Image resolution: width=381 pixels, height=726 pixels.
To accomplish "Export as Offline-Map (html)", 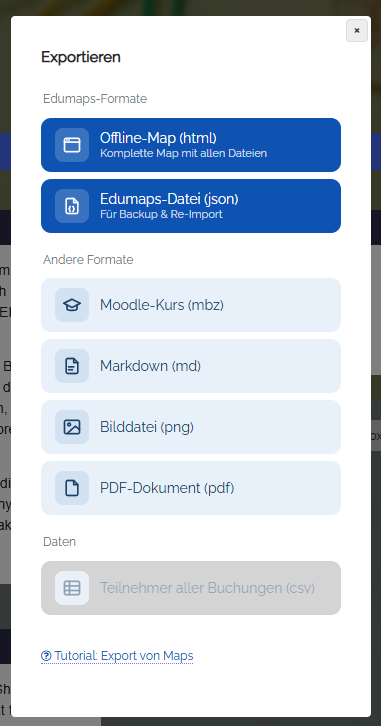I will click(191, 145).
